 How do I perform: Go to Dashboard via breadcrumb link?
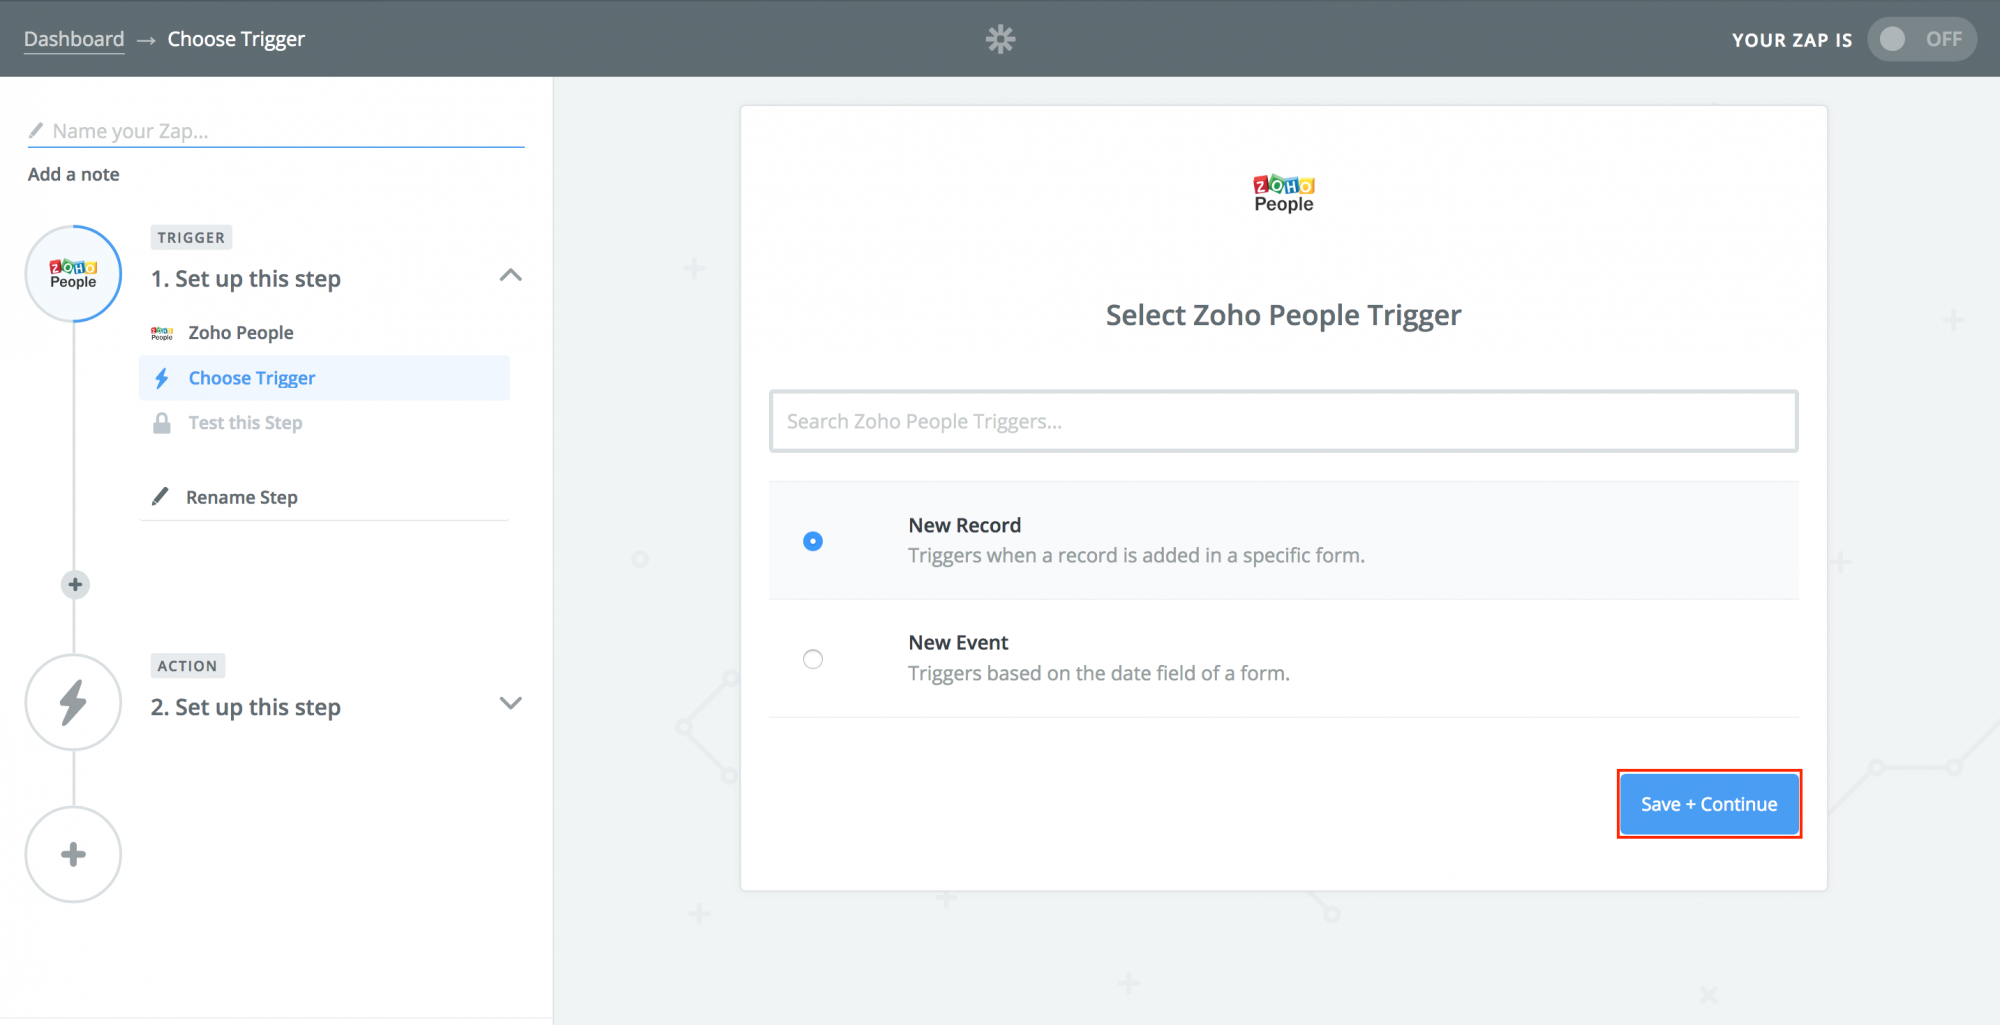click(74, 39)
